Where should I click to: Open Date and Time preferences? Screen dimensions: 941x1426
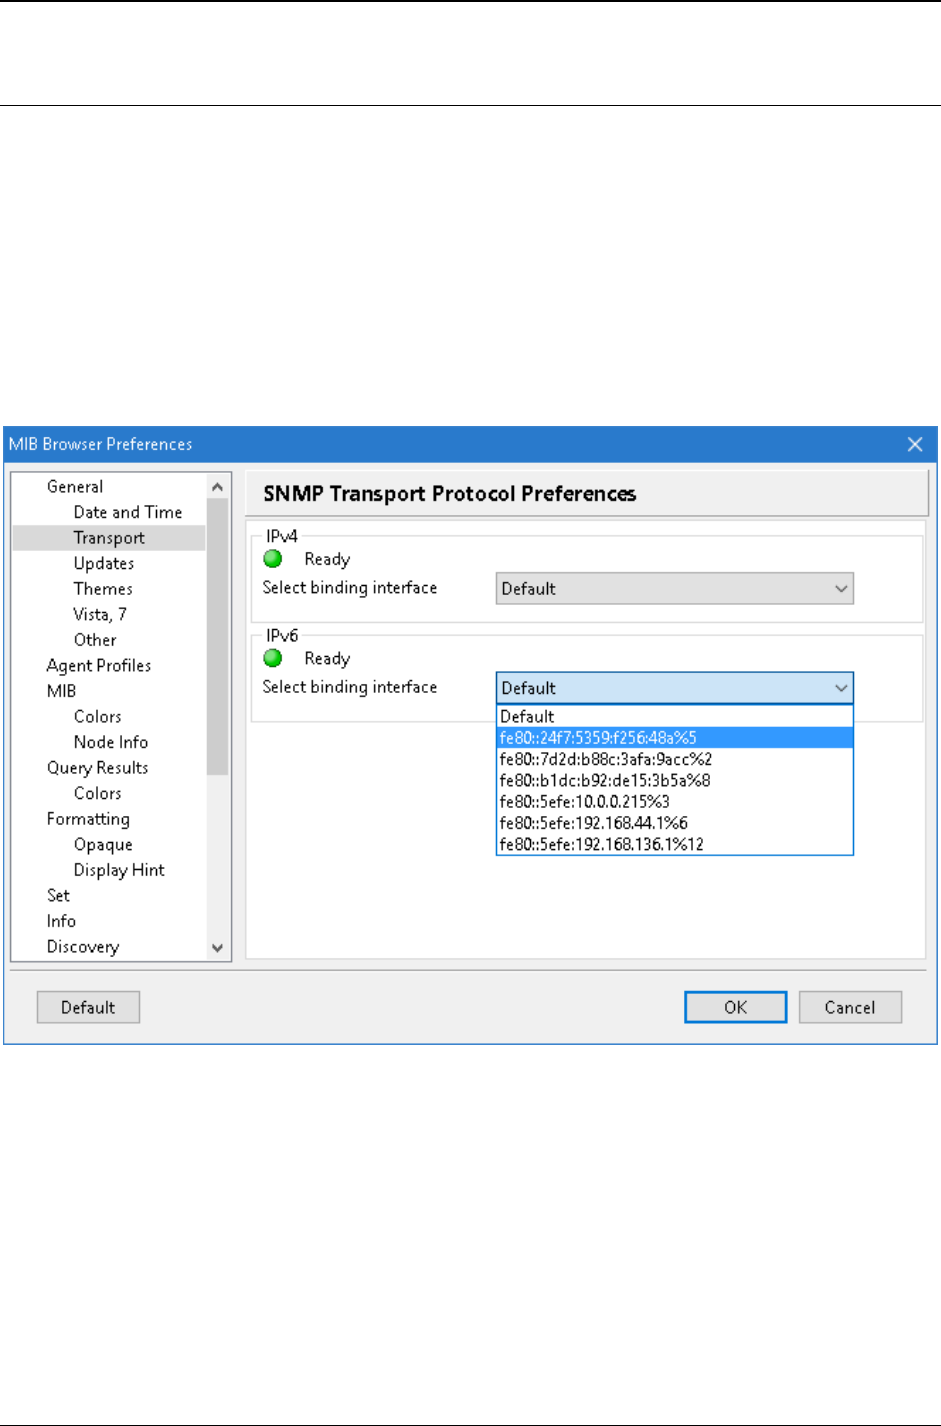tap(128, 512)
